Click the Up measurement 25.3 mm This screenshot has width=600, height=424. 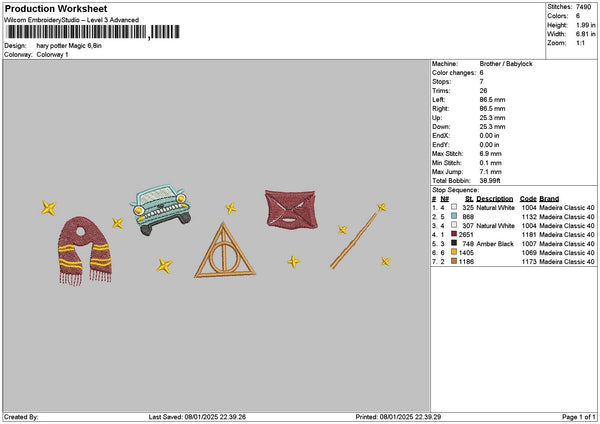click(x=492, y=118)
